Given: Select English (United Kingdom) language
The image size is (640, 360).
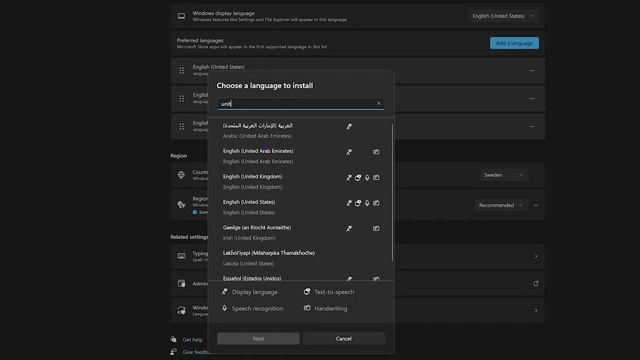Looking at the screenshot, I should [x=300, y=182].
